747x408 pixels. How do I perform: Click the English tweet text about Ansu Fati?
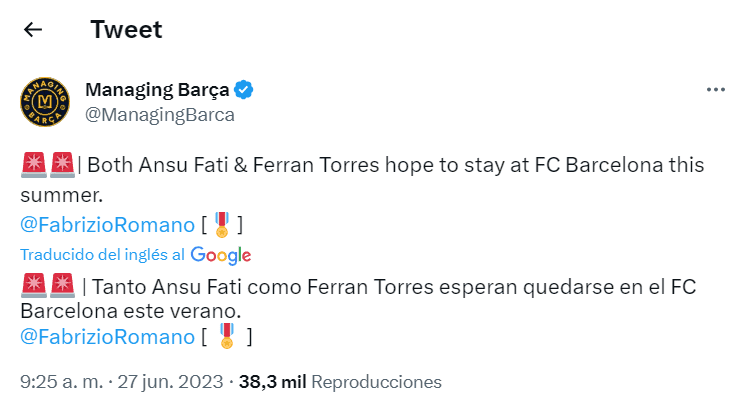click(380, 165)
